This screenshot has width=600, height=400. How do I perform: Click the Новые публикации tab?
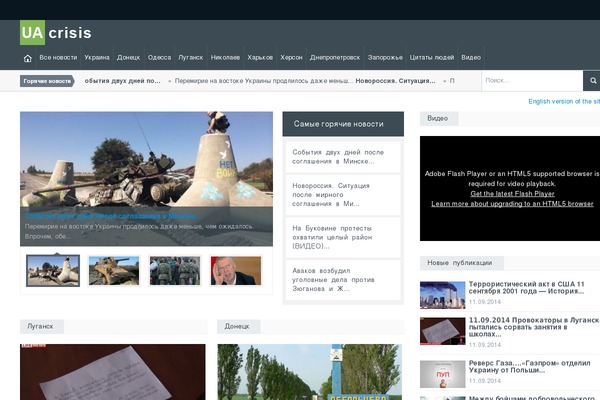461,263
